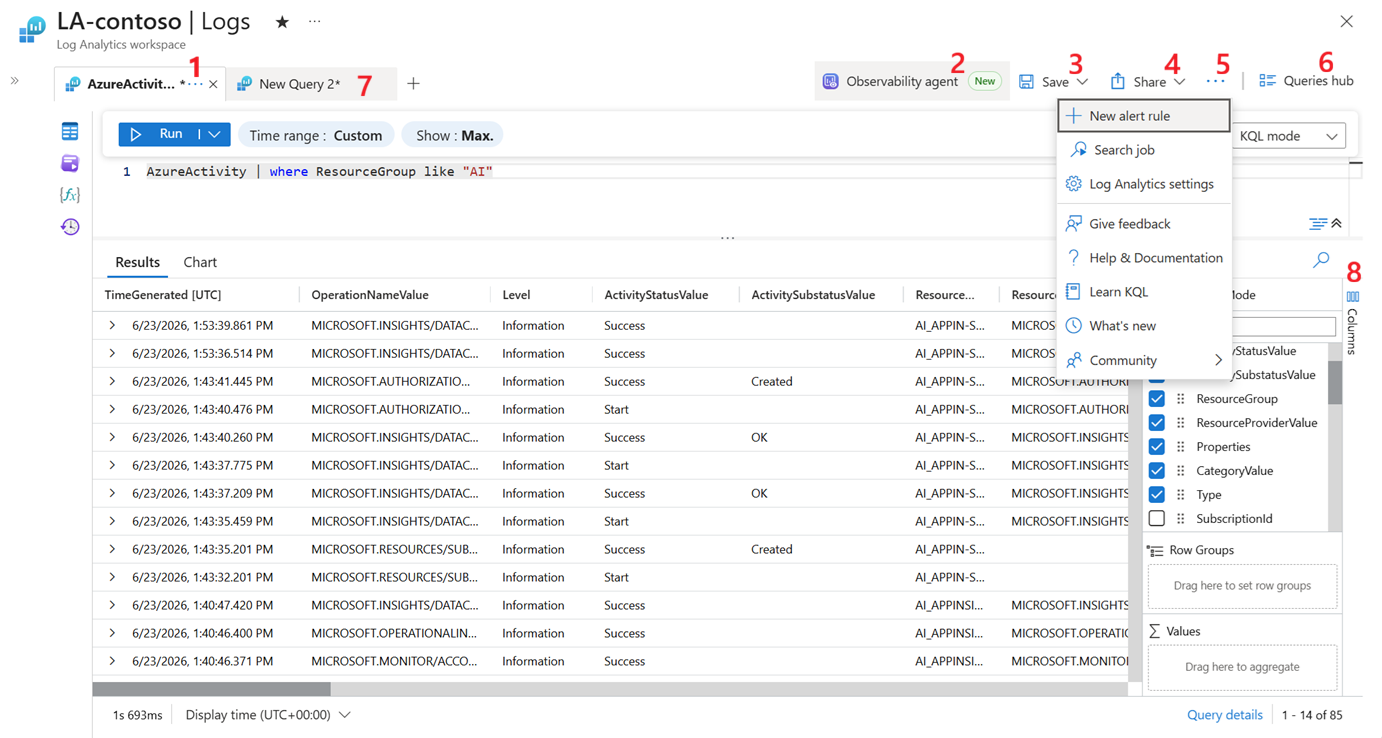
Task: Select Search job from the menu
Action: tap(1144, 150)
